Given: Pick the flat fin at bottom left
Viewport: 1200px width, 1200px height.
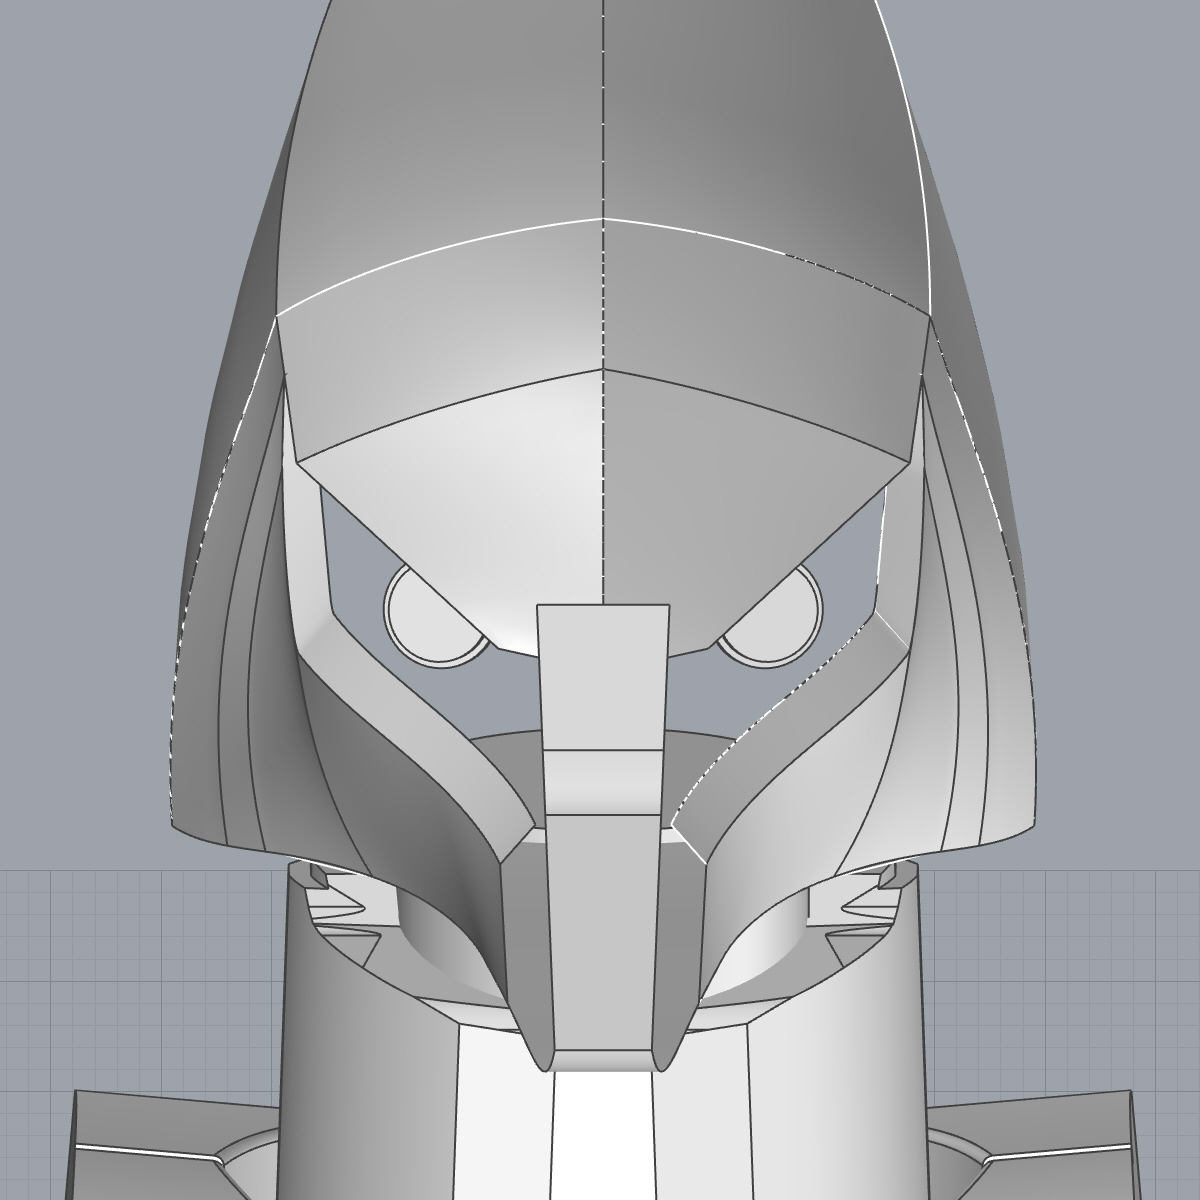Looking at the screenshot, I should 170,1145.
